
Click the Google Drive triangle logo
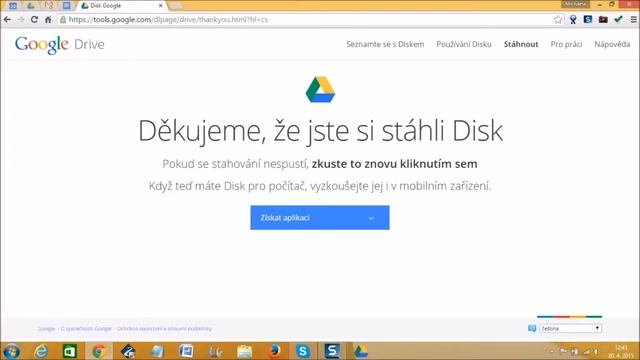[x=320, y=89]
